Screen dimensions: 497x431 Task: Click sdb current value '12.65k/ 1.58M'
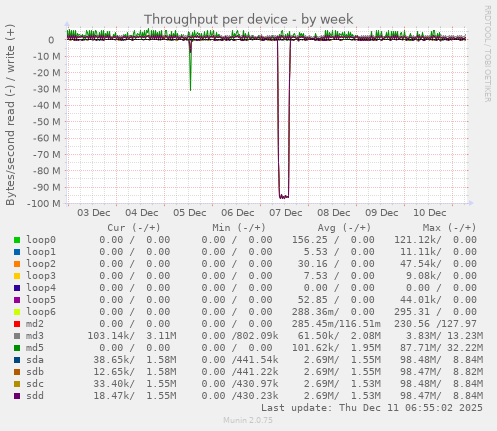(135, 372)
